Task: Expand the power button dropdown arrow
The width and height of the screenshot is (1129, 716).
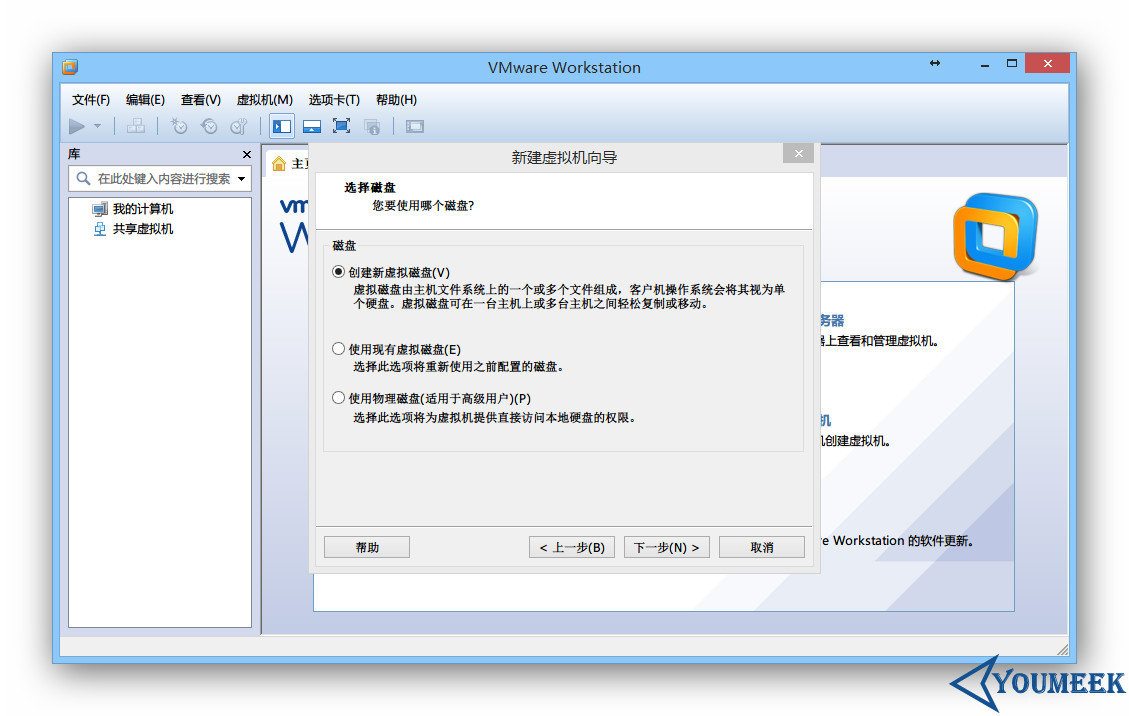Action: (97, 126)
